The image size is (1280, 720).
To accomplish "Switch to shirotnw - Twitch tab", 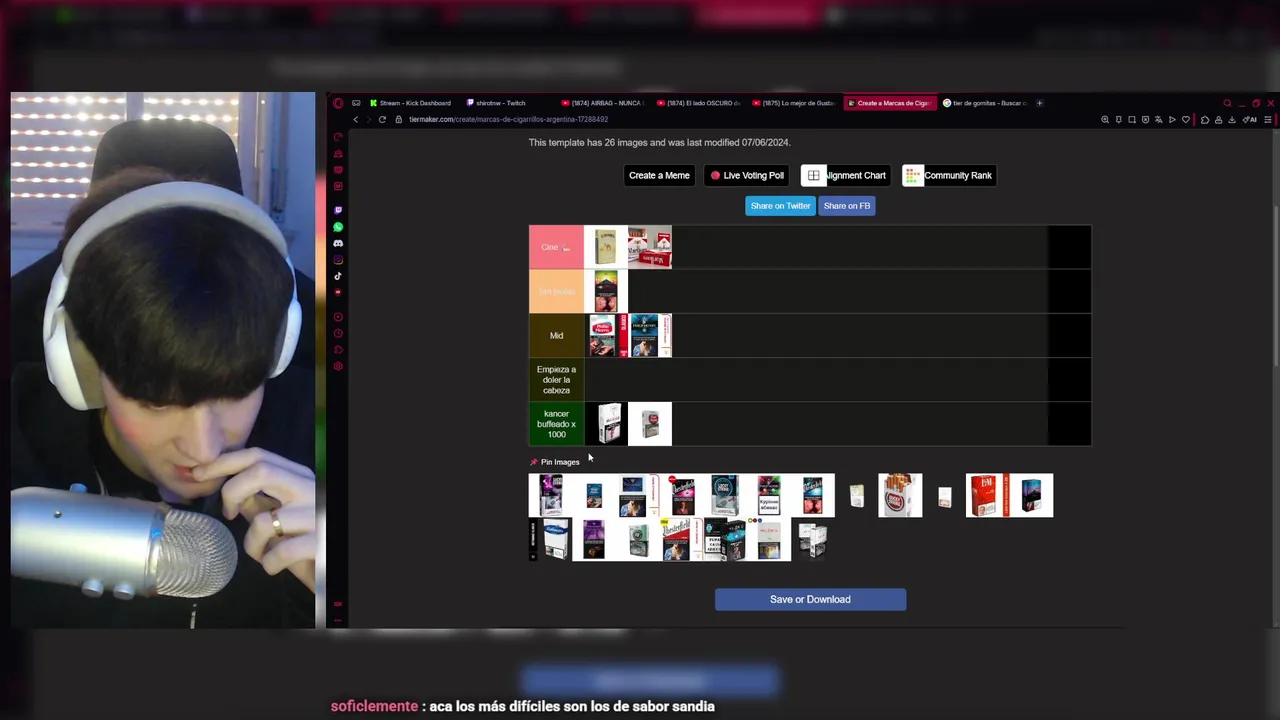I will tap(496, 103).
